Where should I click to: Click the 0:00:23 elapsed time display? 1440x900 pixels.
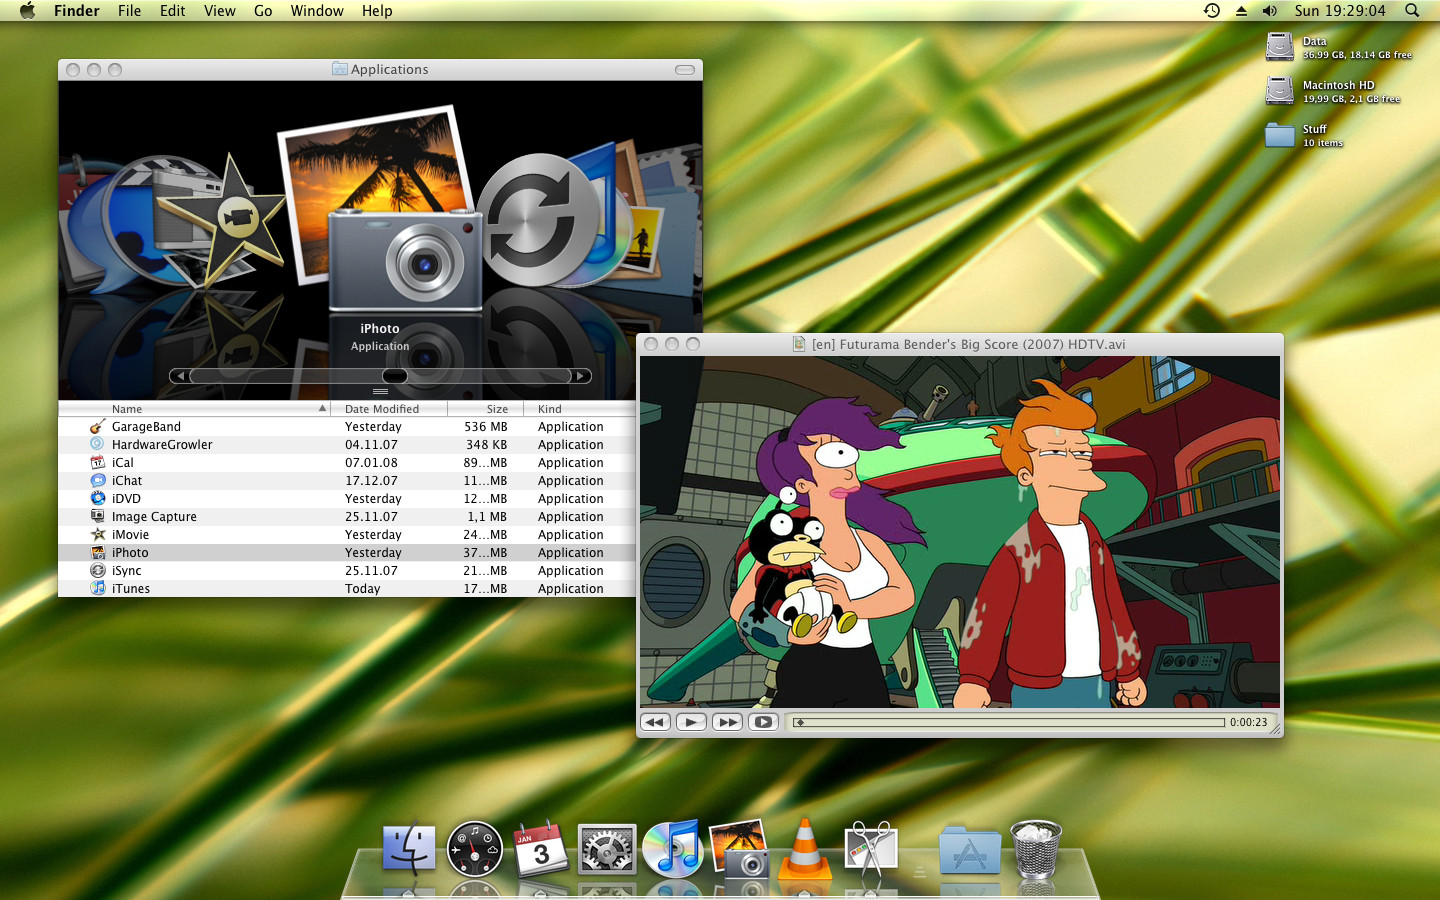pos(1248,722)
